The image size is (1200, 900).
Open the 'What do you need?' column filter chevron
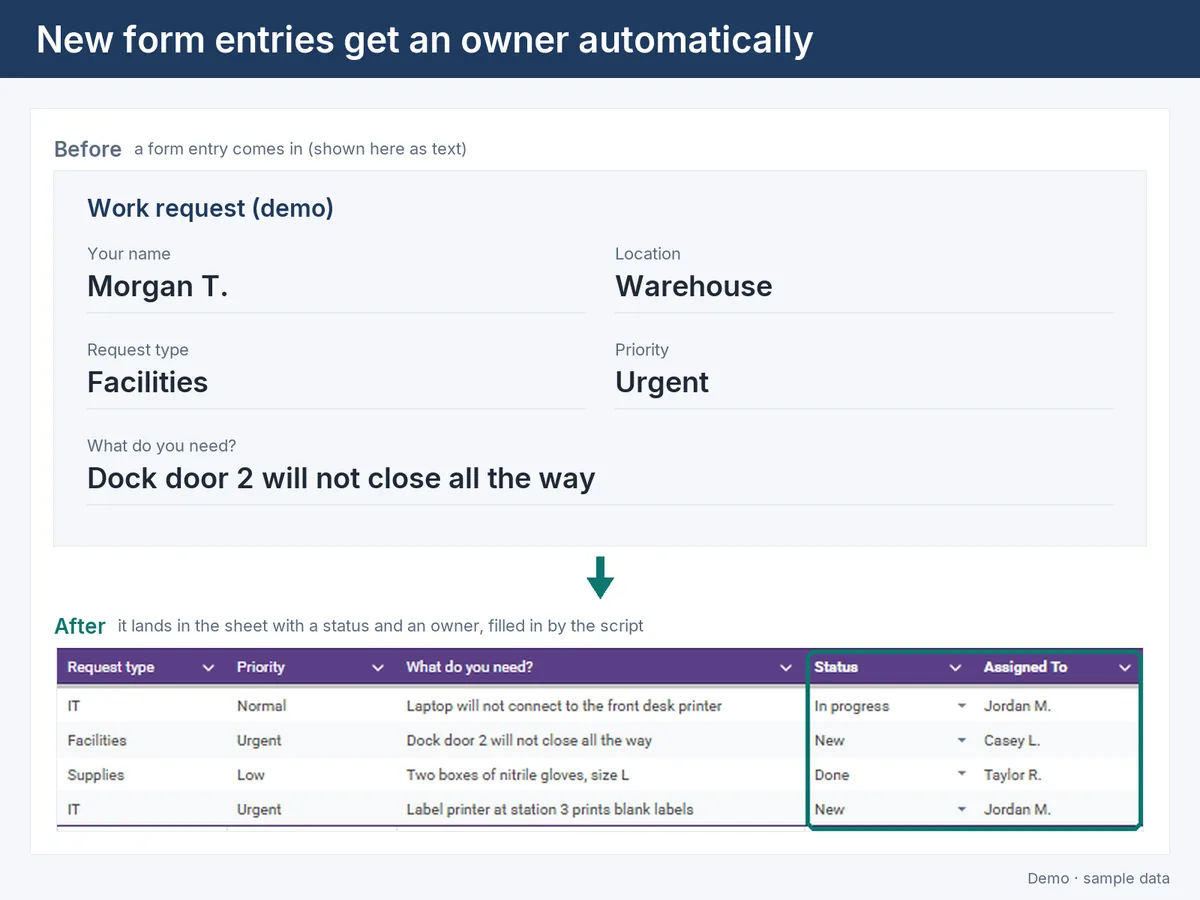(786, 668)
